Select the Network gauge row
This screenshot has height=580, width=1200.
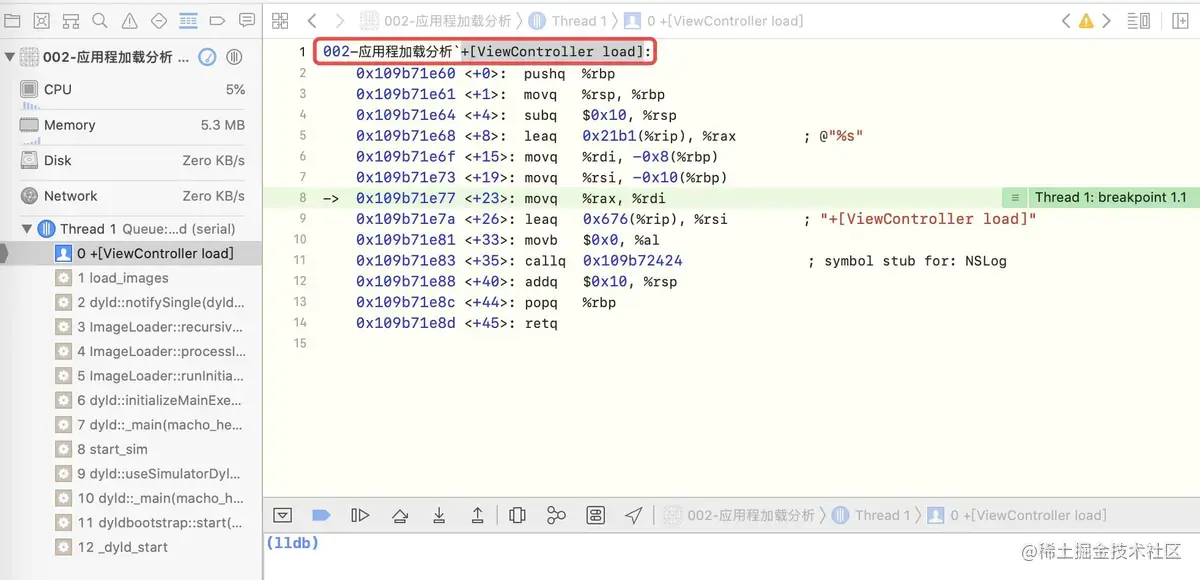[131, 197]
